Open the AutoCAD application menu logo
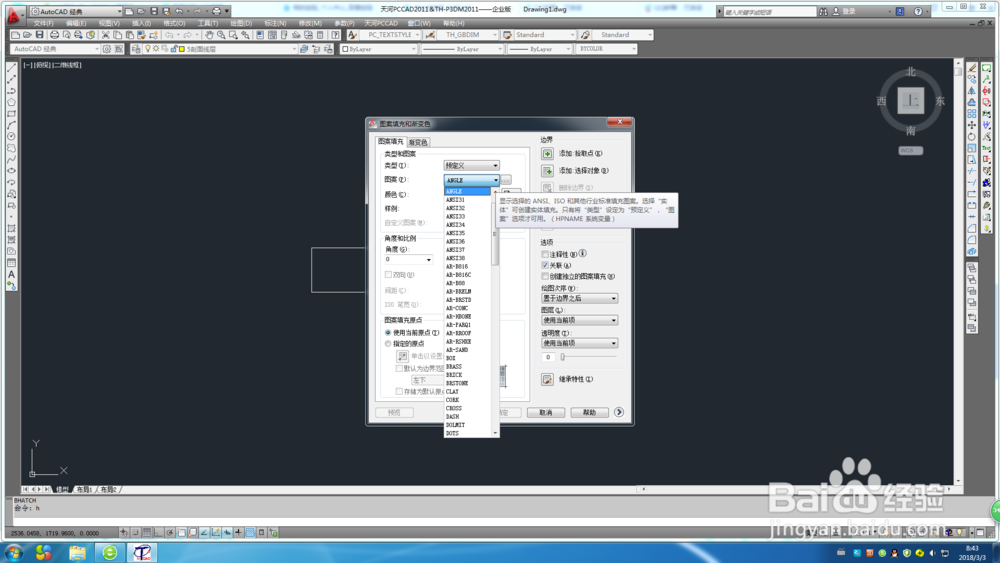This screenshot has width=1000, height=563. (x=13, y=15)
